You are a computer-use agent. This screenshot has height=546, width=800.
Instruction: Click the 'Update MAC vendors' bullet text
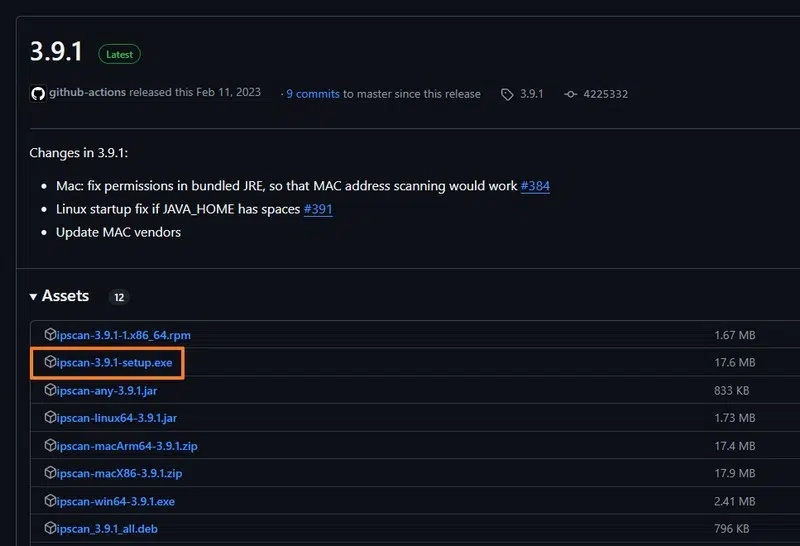pos(118,233)
